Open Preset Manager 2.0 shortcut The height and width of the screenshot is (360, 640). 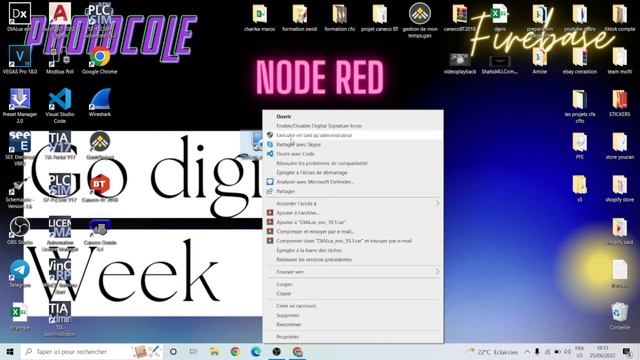click(x=20, y=106)
